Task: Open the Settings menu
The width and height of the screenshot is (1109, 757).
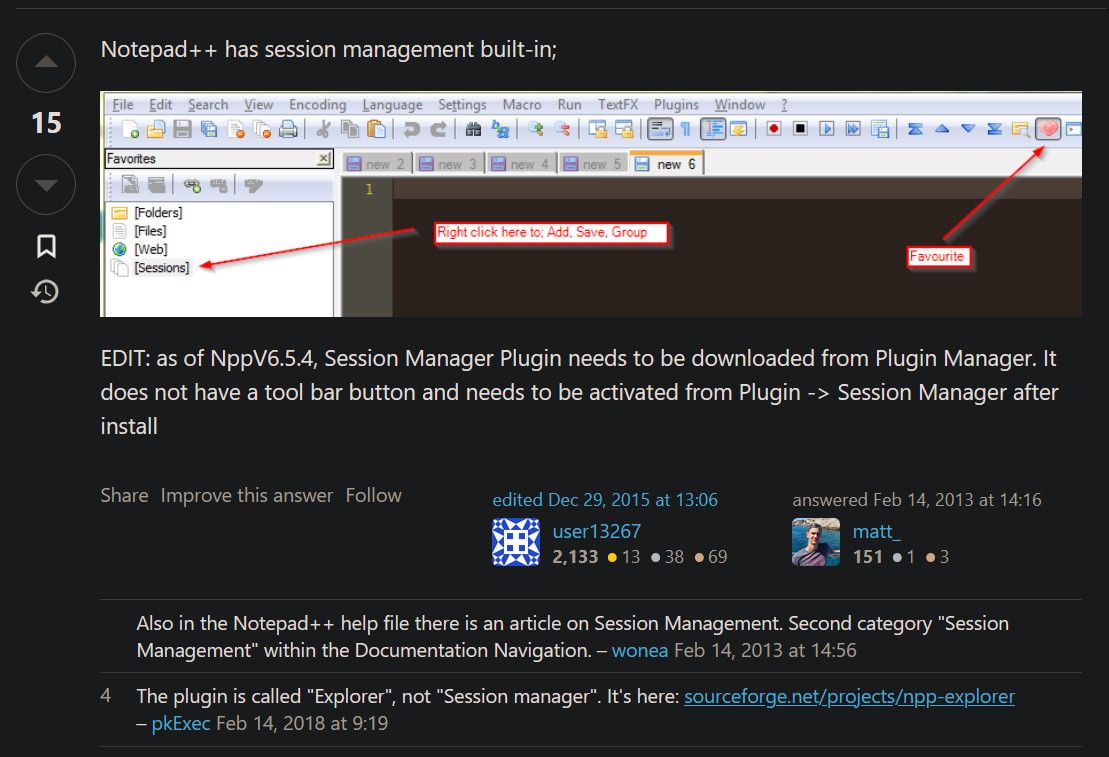Action: coord(462,105)
